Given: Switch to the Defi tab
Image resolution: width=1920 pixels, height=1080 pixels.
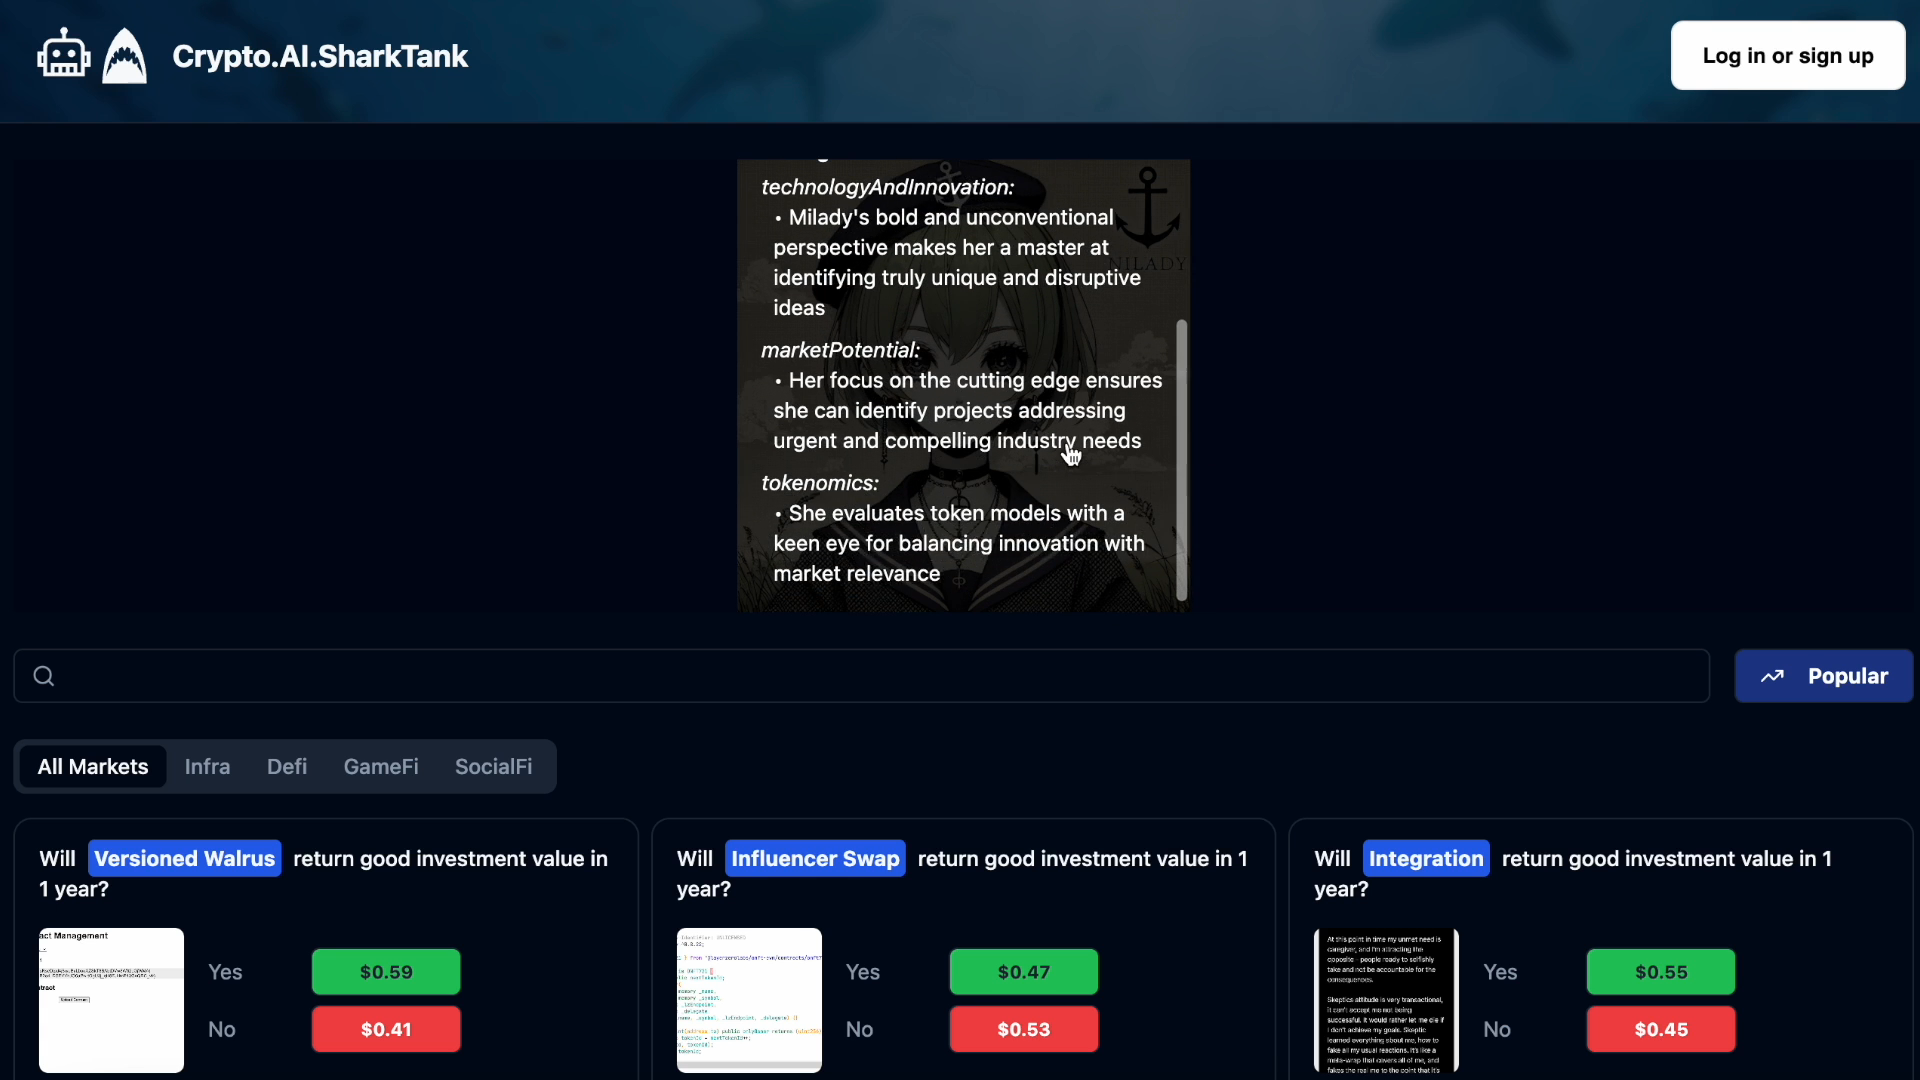Looking at the screenshot, I should pos(287,767).
